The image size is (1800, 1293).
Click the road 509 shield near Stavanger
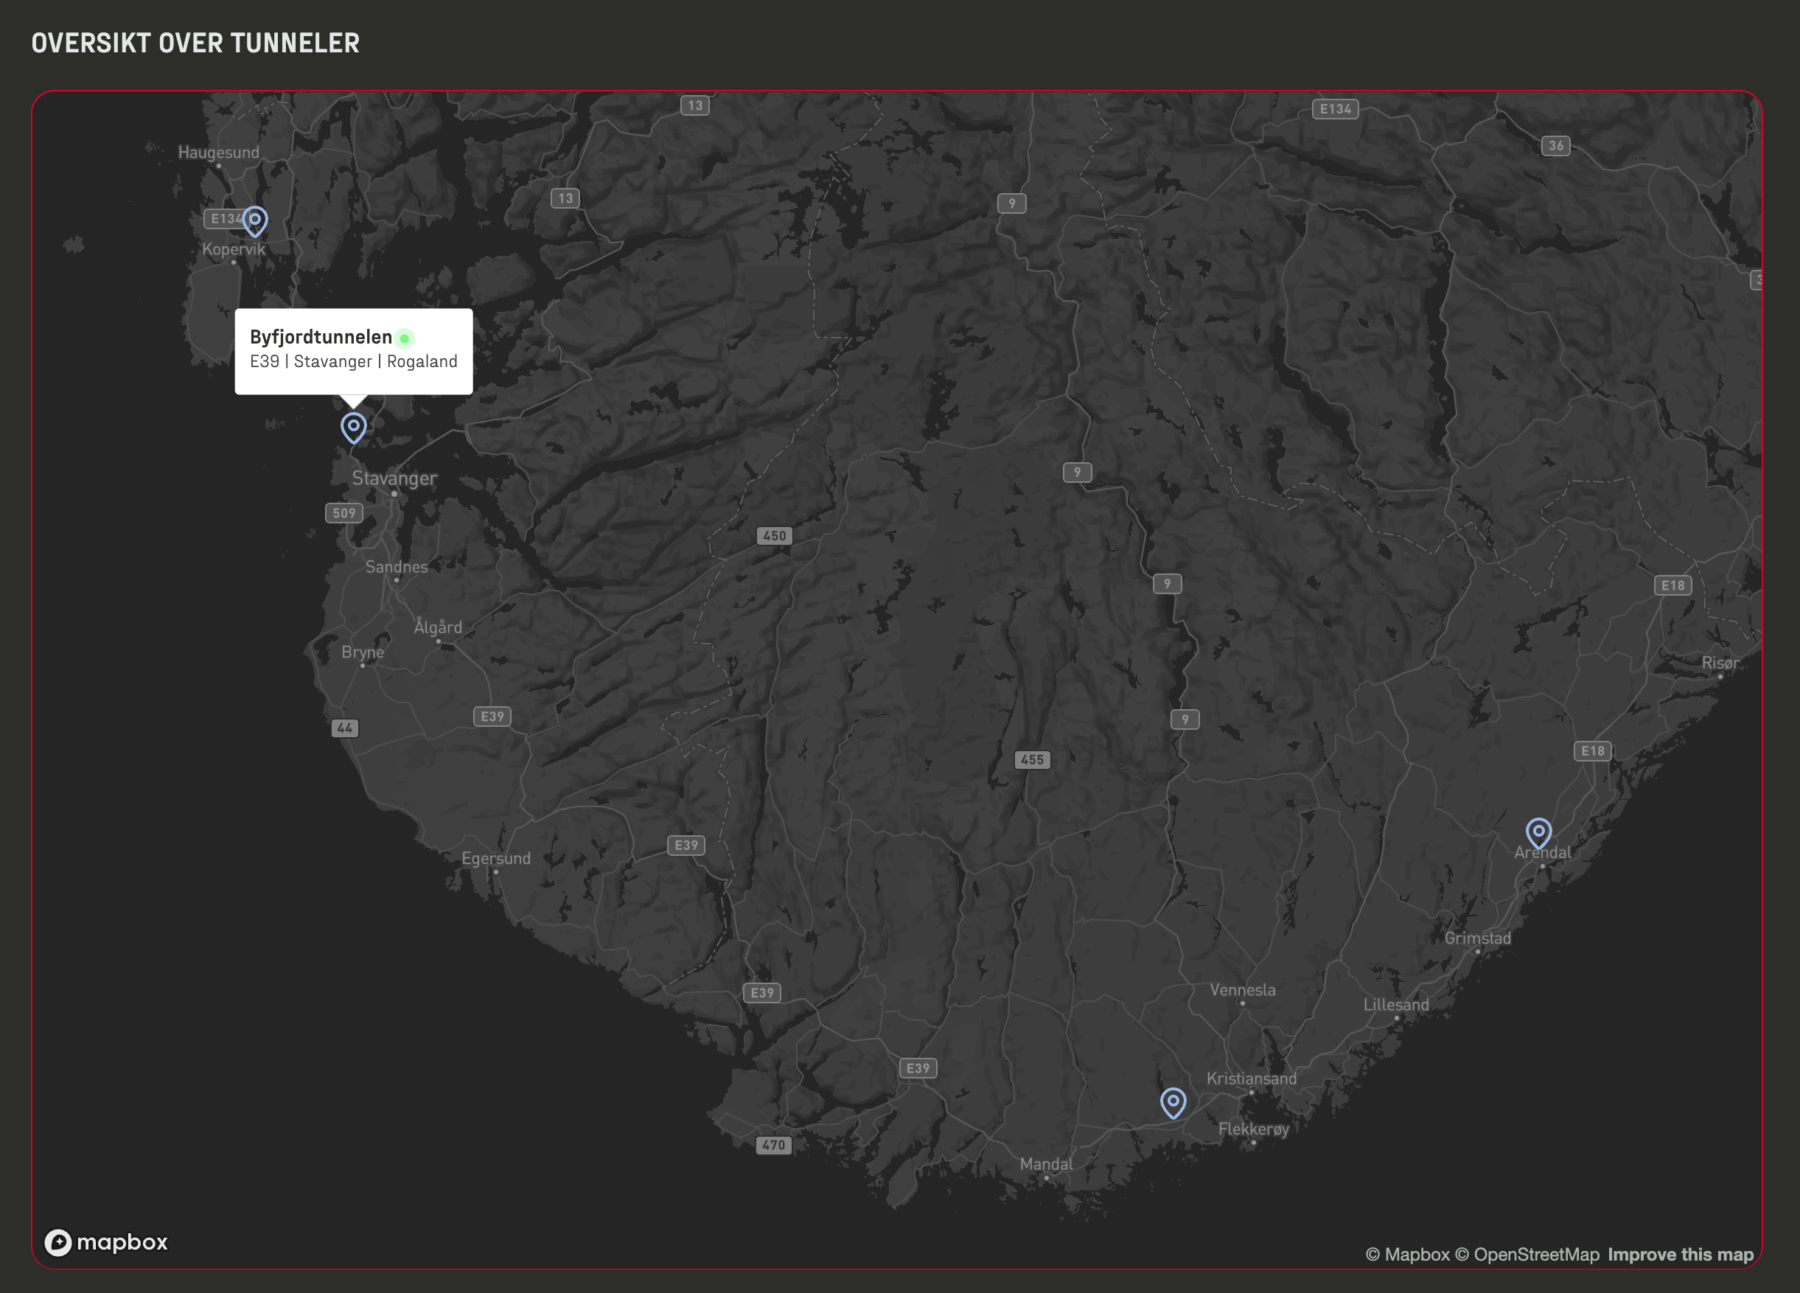344,513
